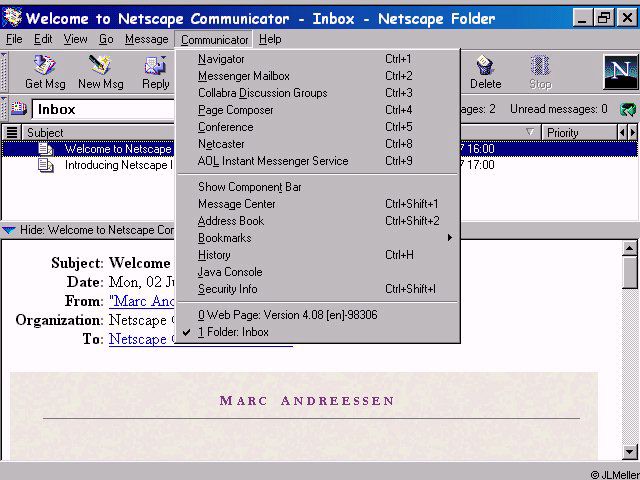Open Address Book from menu
Screen dimensions: 640x480
click(318, 221)
